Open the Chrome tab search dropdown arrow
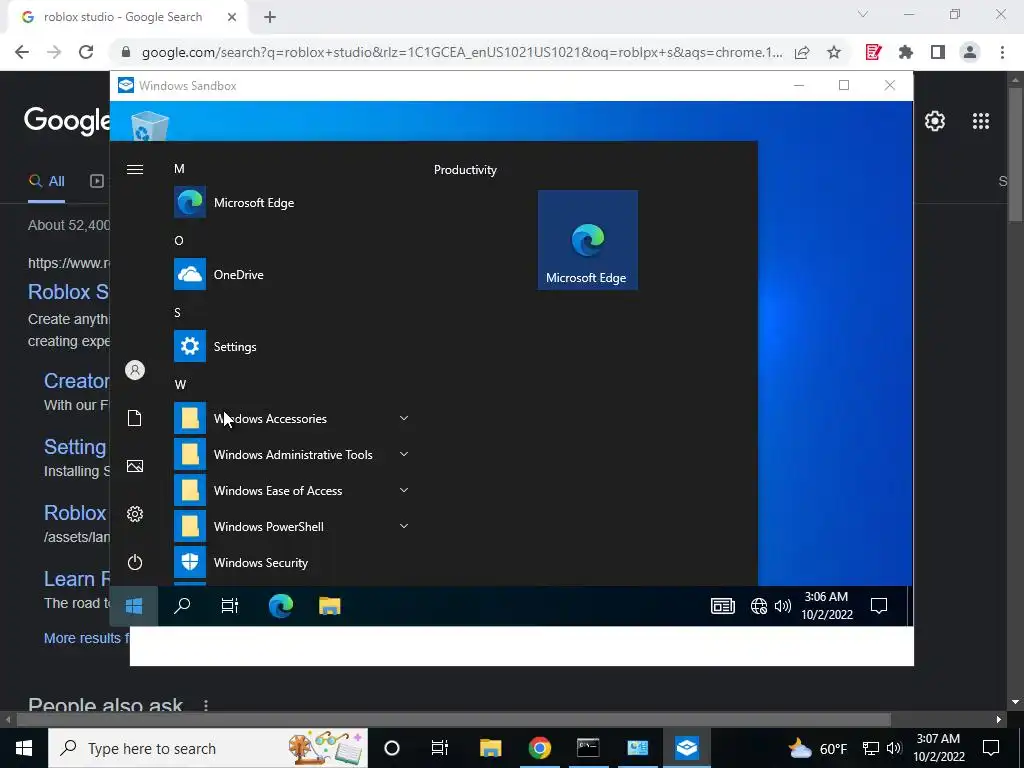The image size is (1024, 768). pos(863,14)
